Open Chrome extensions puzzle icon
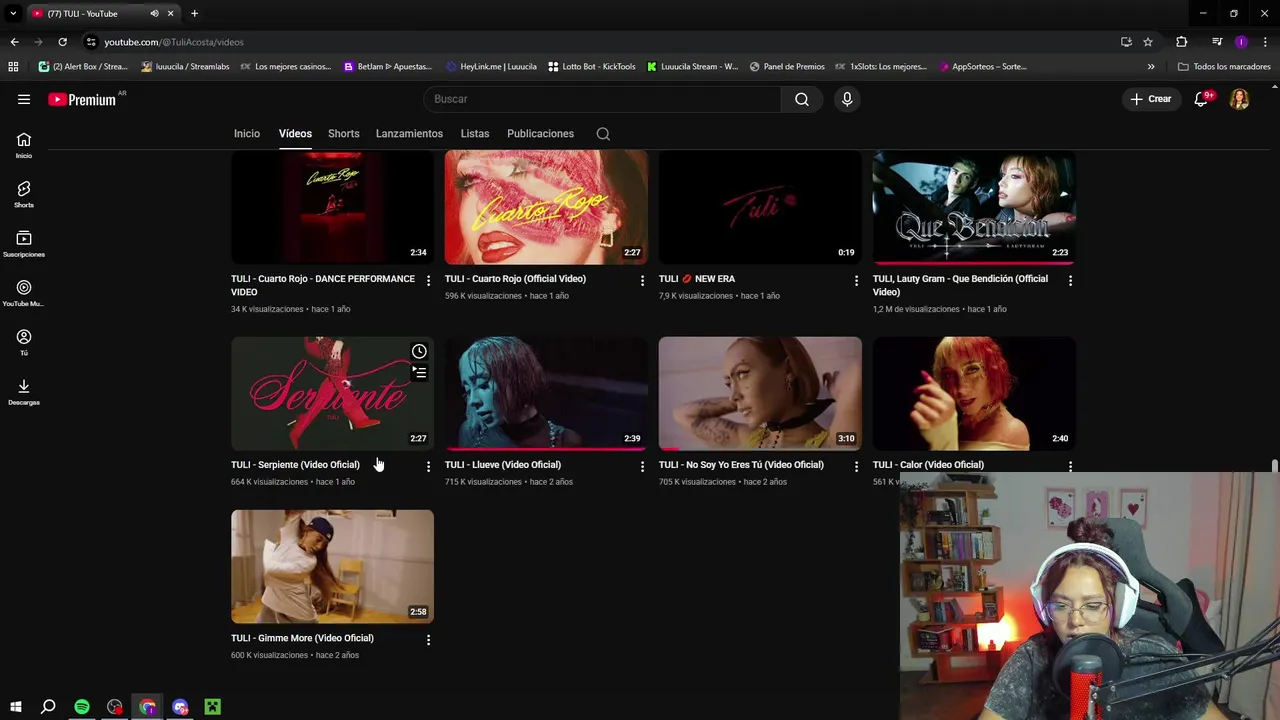 click(1182, 42)
